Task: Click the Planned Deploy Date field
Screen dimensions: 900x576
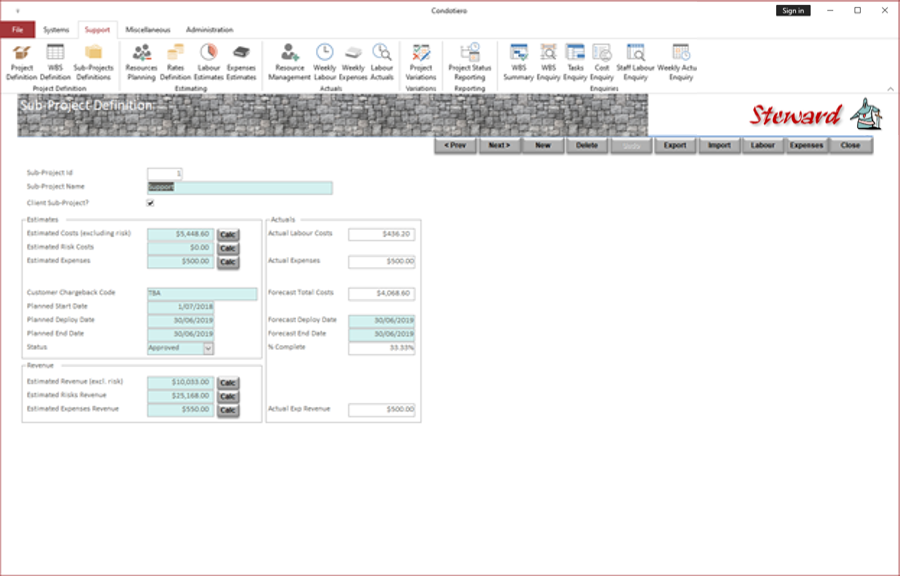Action: point(181,321)
